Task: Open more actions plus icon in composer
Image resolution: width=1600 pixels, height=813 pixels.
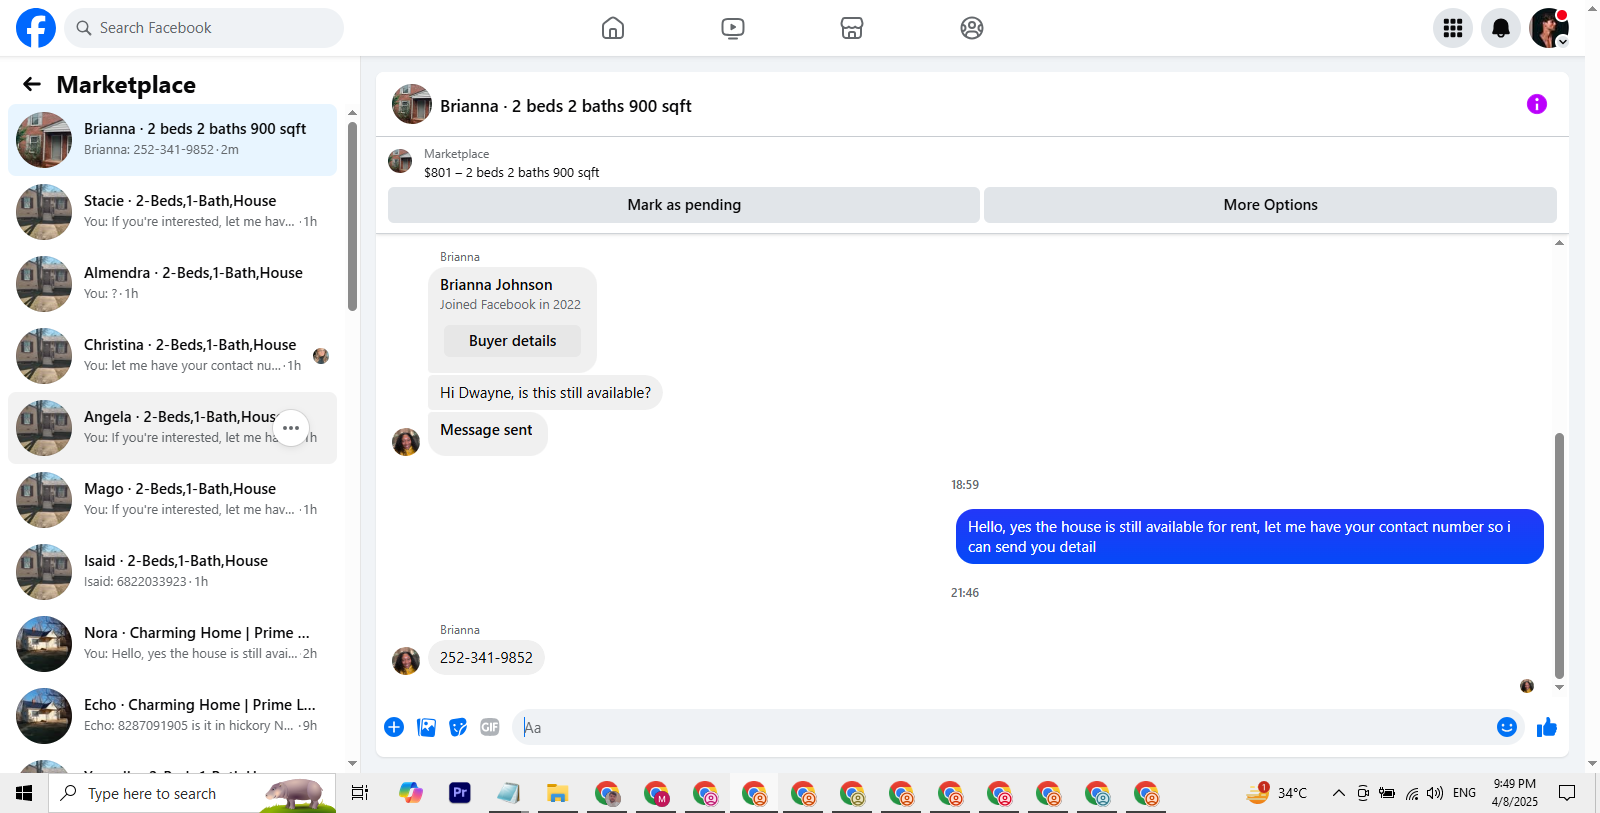Action: pyautogui.click(x=394, y=727)
